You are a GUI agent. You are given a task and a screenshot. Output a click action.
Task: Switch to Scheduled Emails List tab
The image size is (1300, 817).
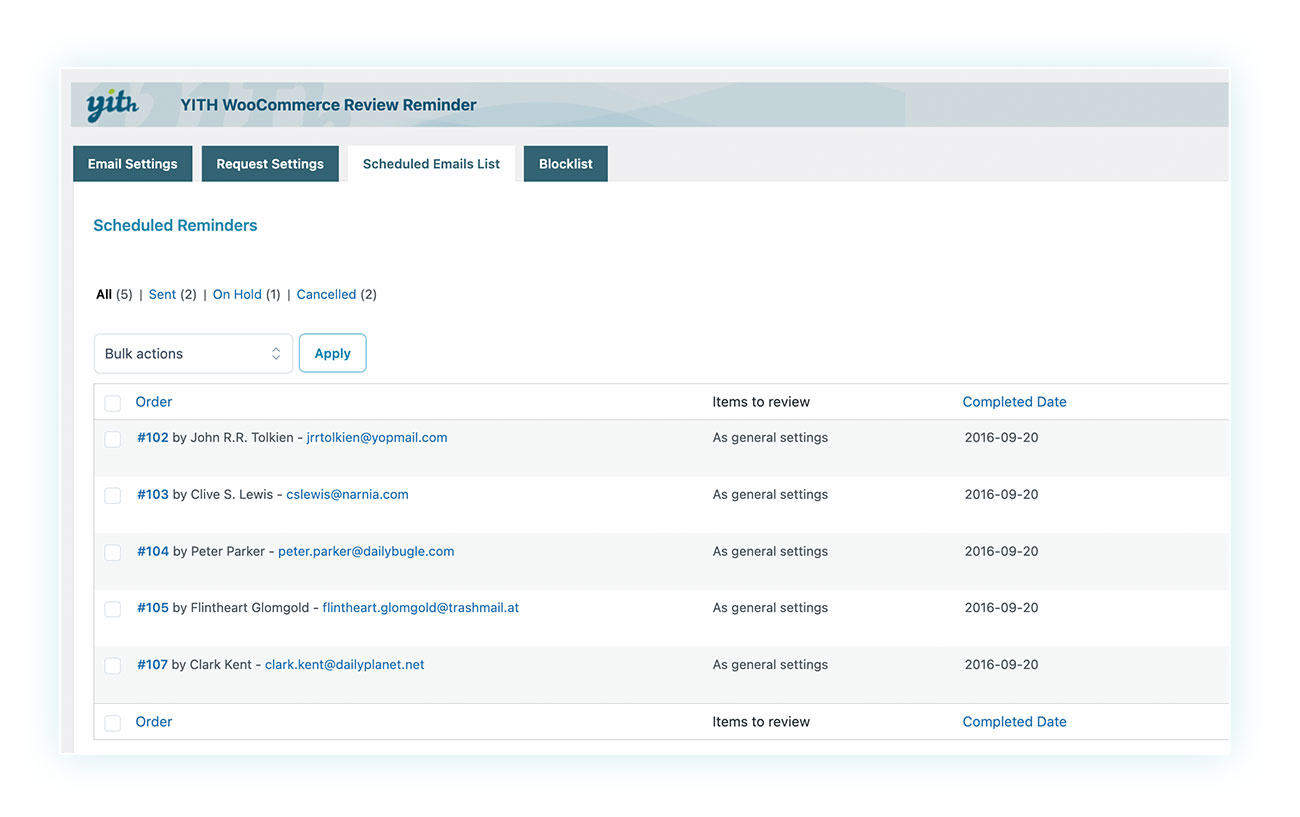431,164
